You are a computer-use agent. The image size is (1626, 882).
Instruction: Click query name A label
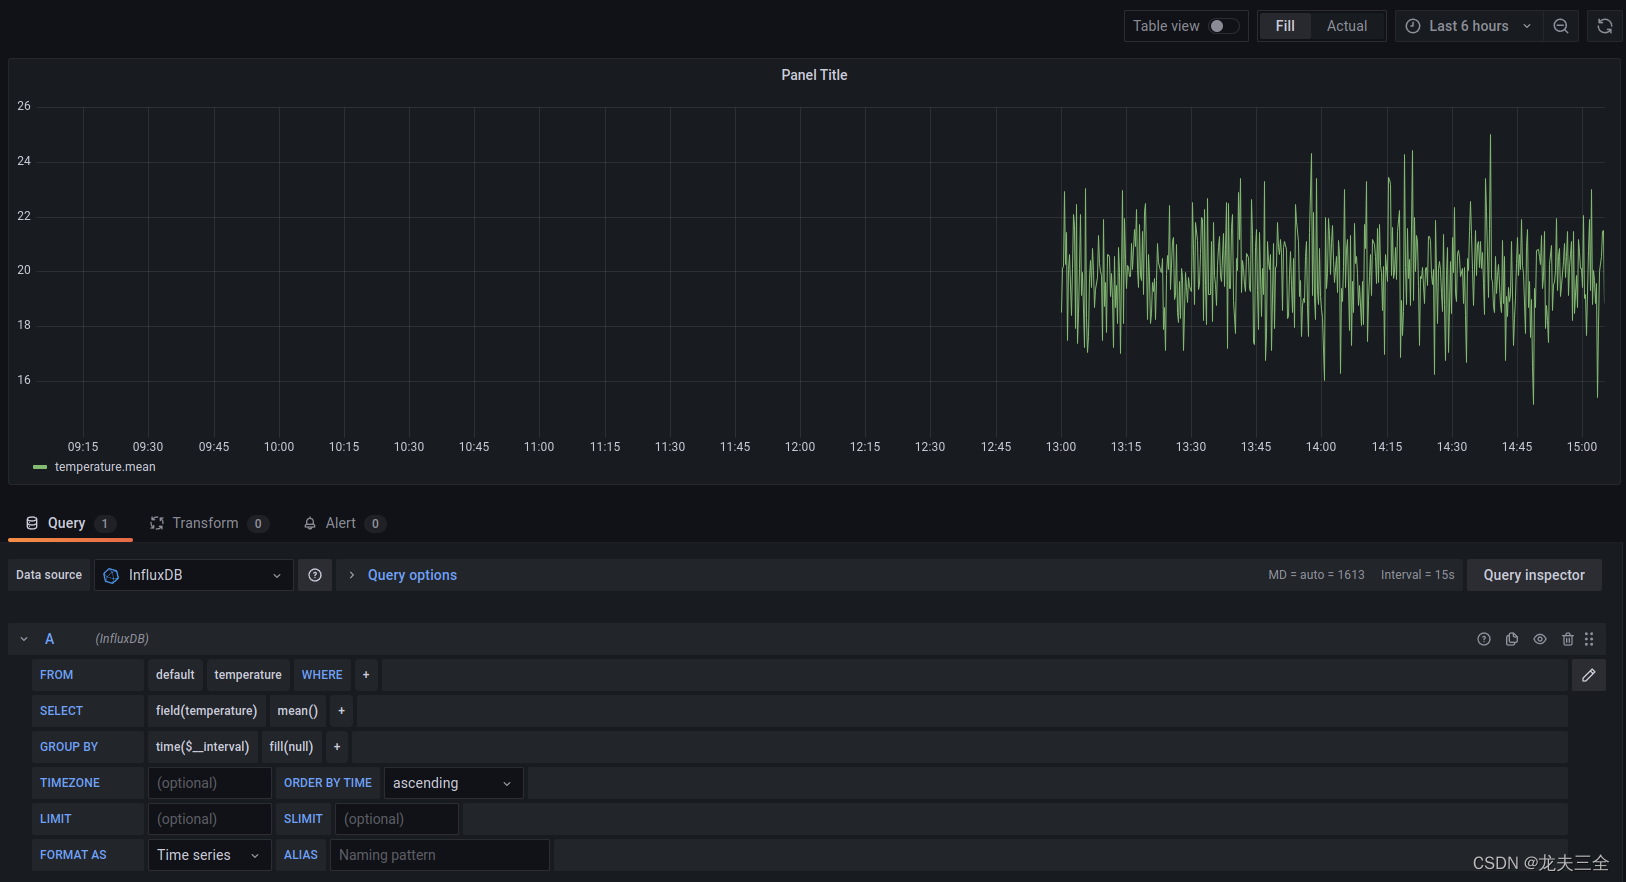[49, 639]
